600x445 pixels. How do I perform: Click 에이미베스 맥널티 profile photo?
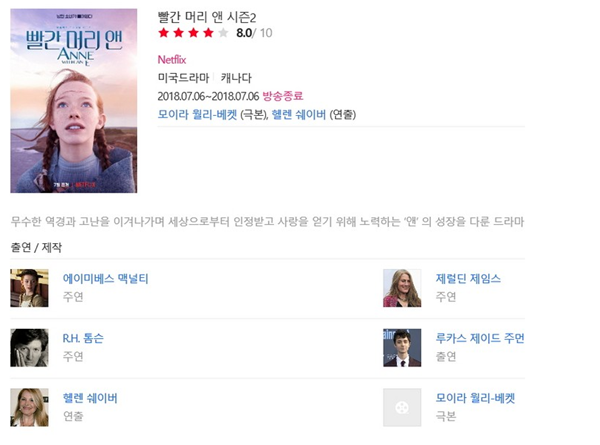29,288
